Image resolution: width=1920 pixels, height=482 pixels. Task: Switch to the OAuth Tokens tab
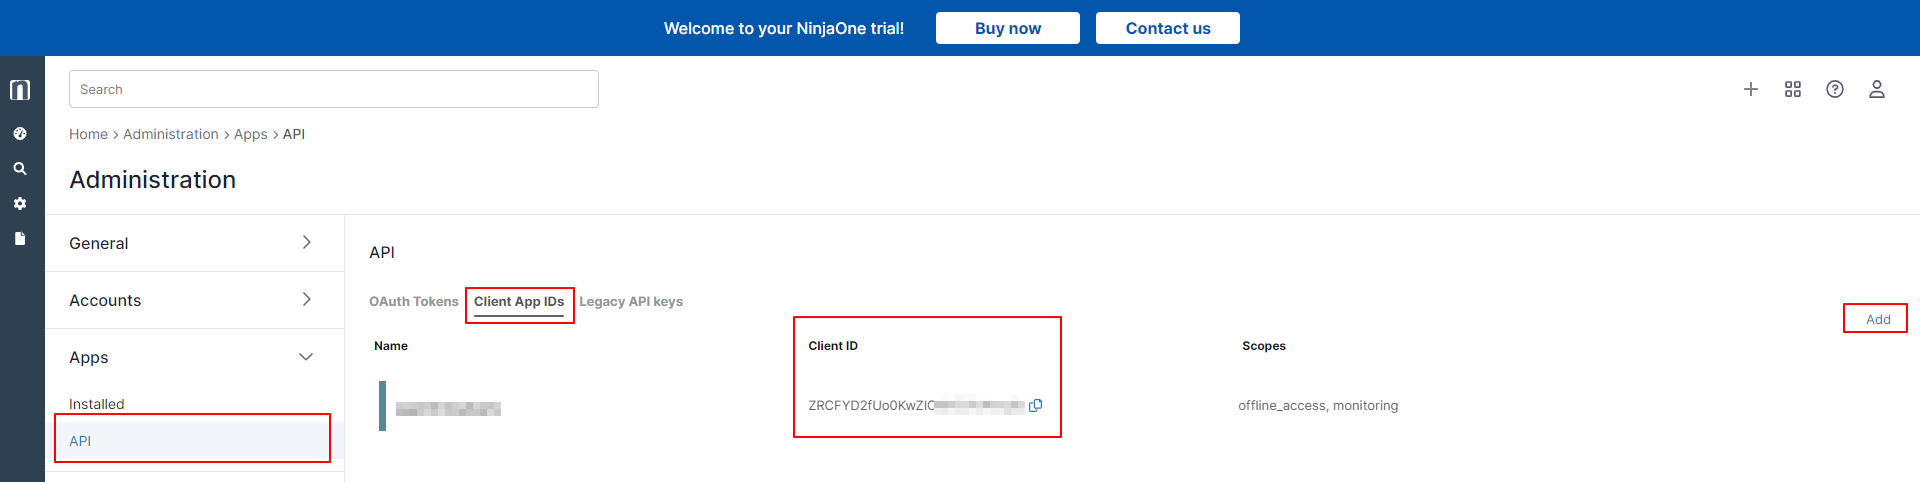point(413,301)
